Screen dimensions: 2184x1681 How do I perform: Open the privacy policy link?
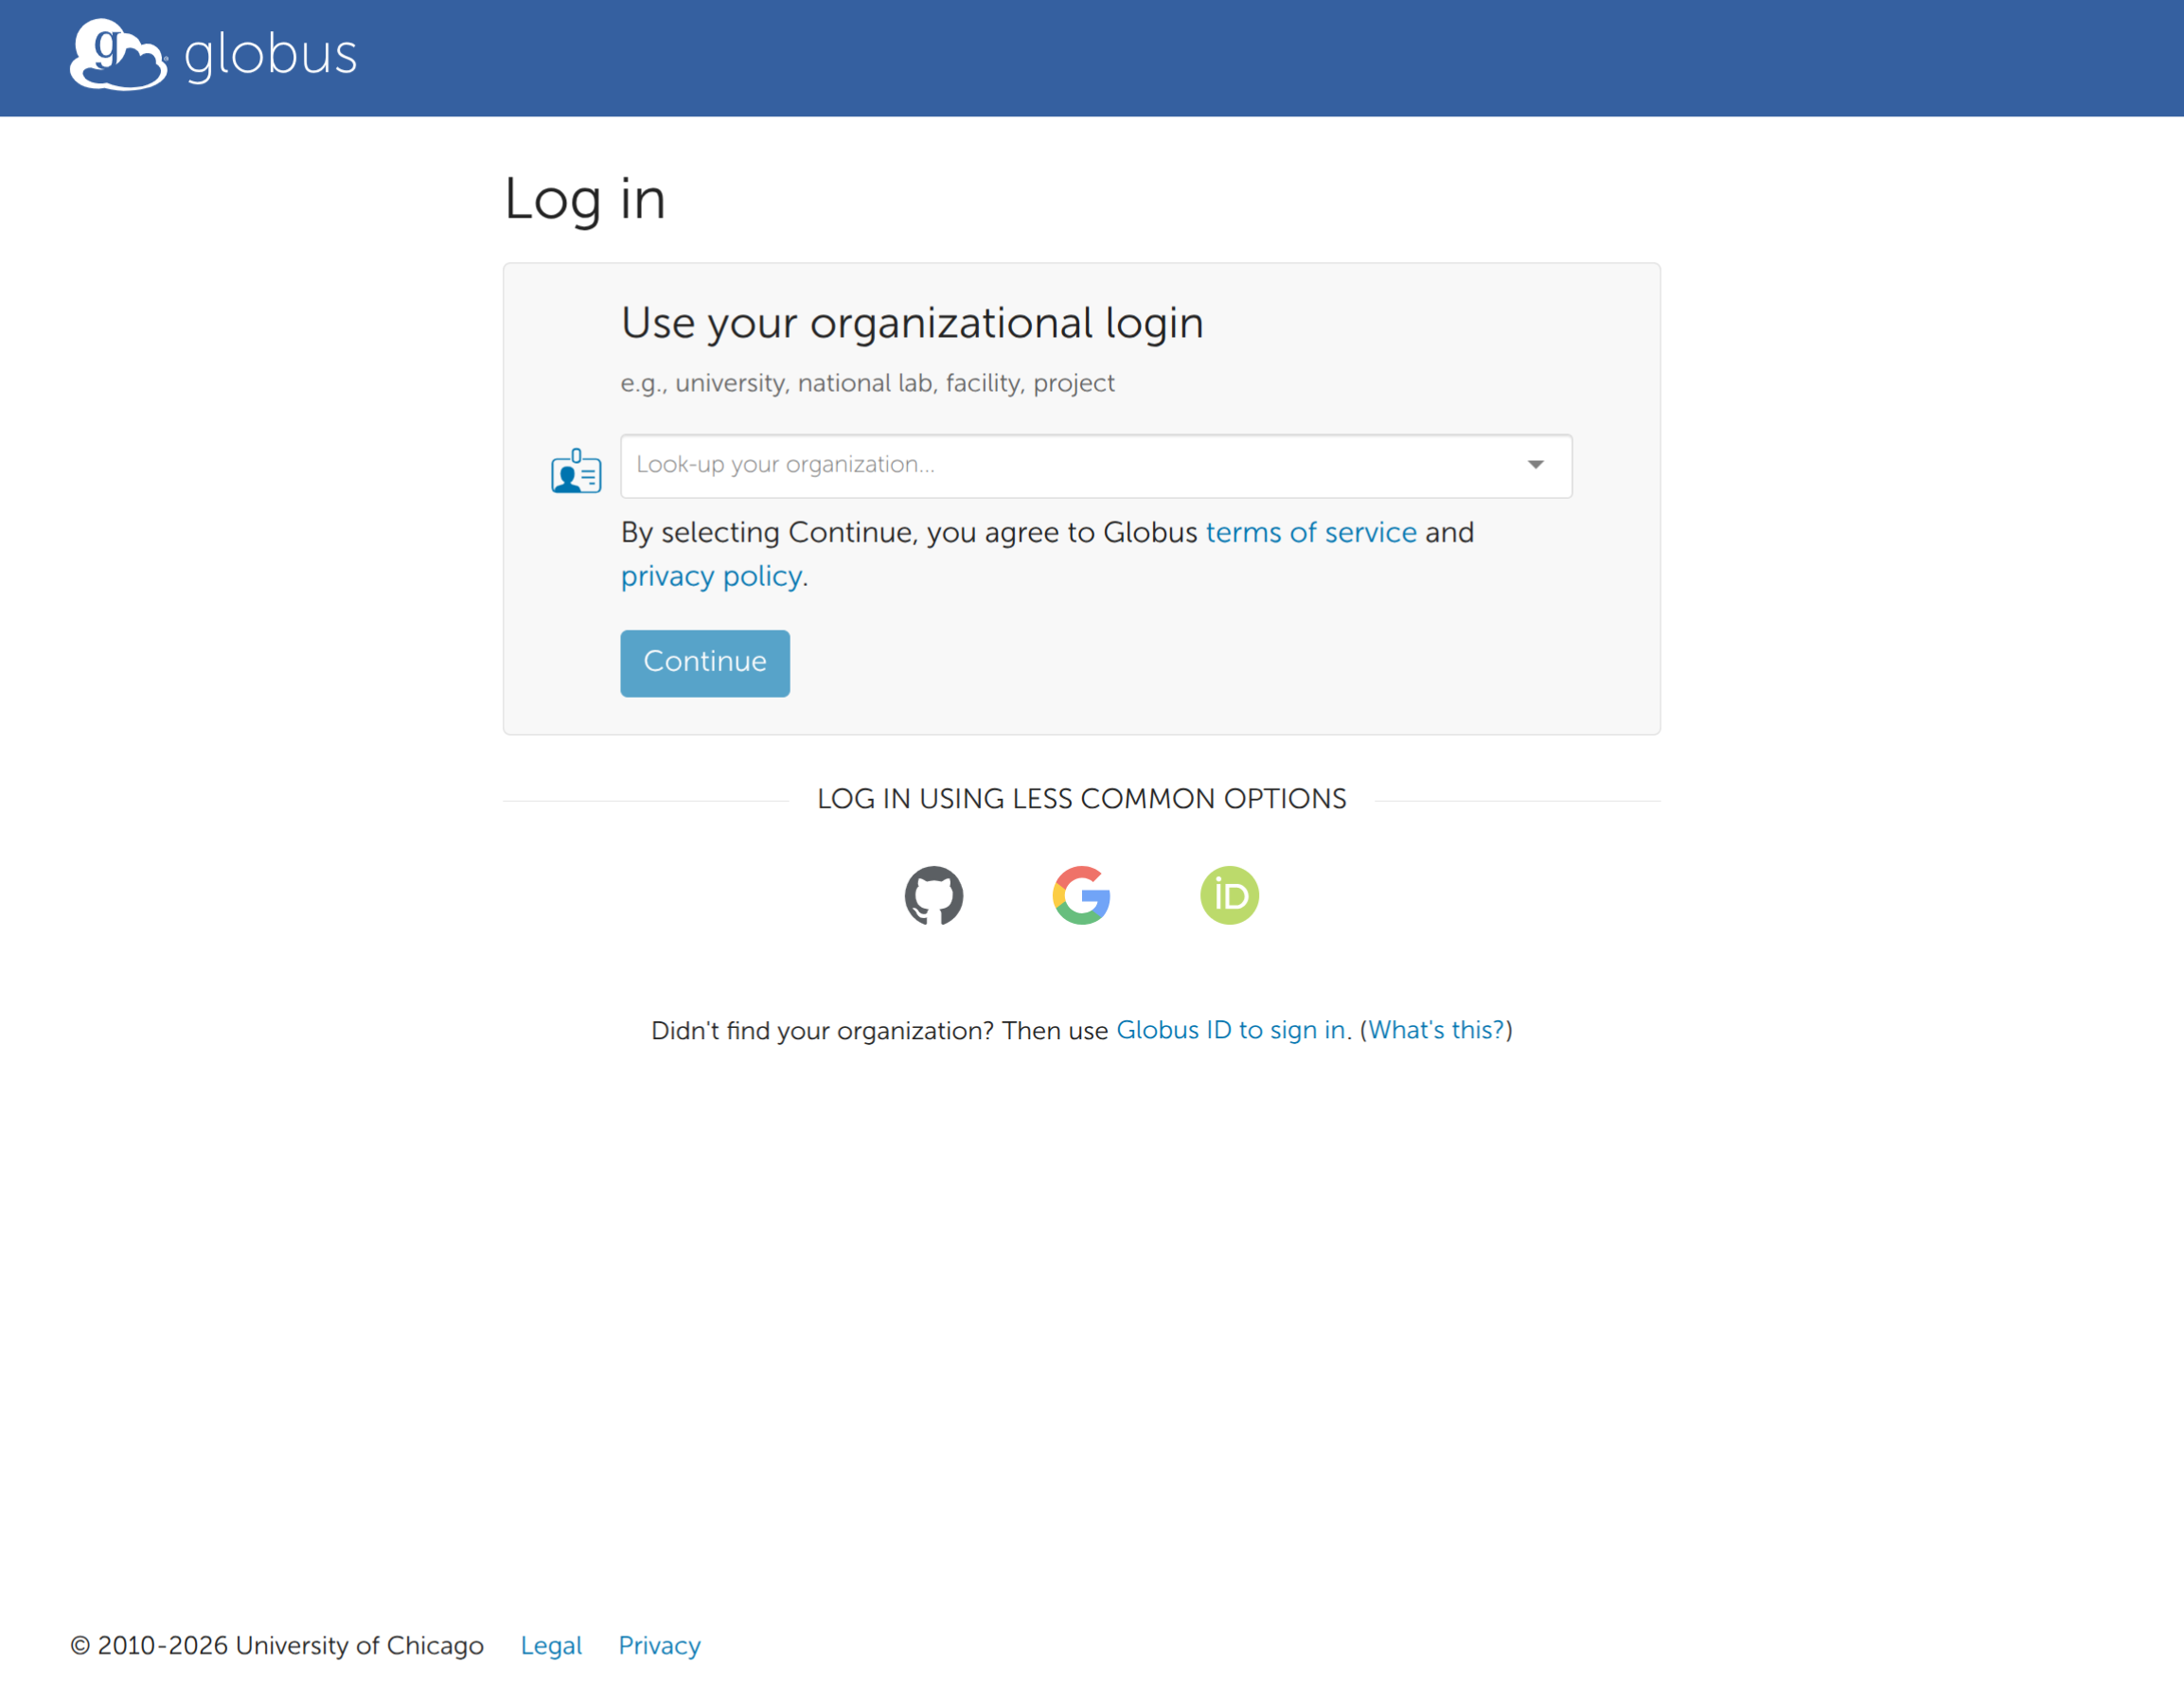[x=711, y=576]
